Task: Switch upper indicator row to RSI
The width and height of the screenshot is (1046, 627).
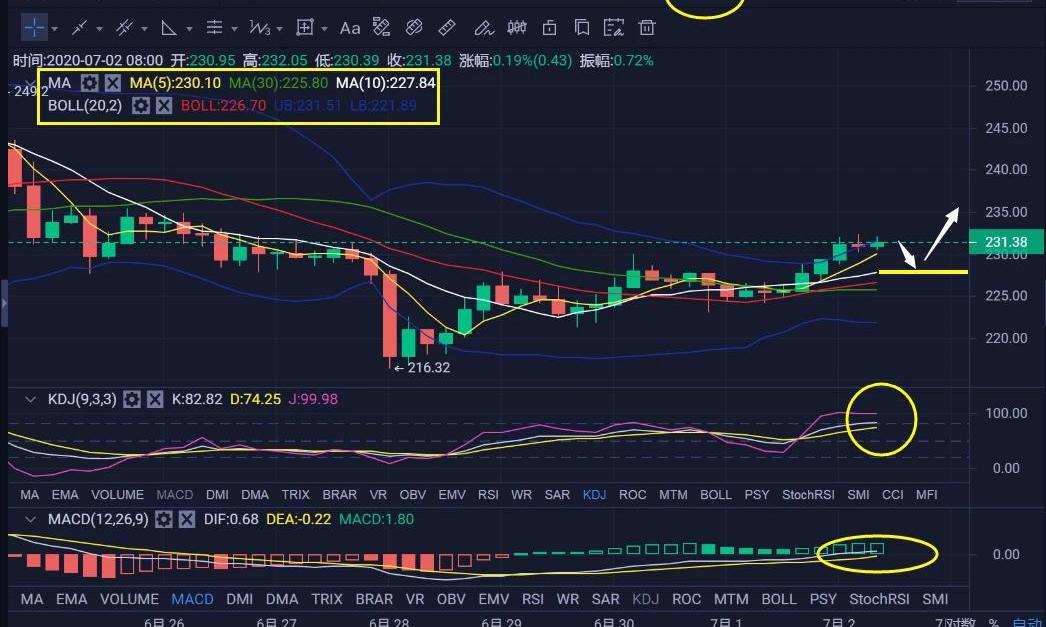Action: tap(488, 494)
